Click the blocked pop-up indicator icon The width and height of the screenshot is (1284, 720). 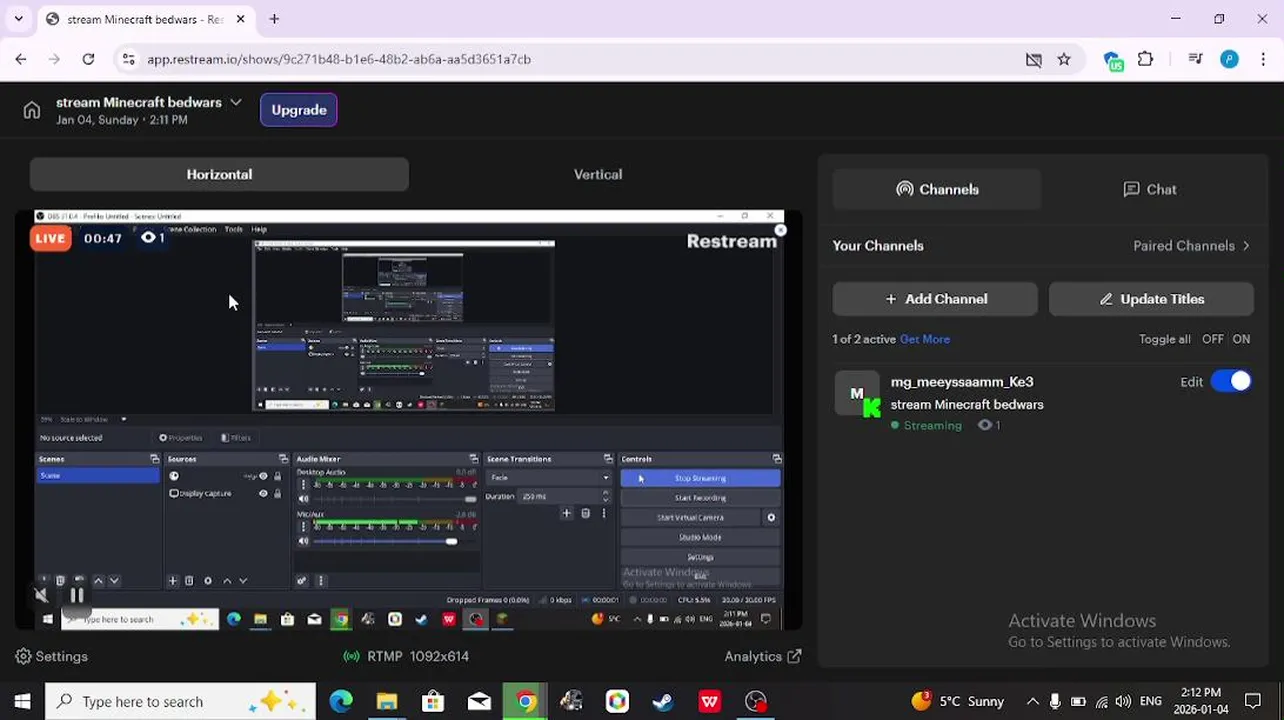[1034, 59]
